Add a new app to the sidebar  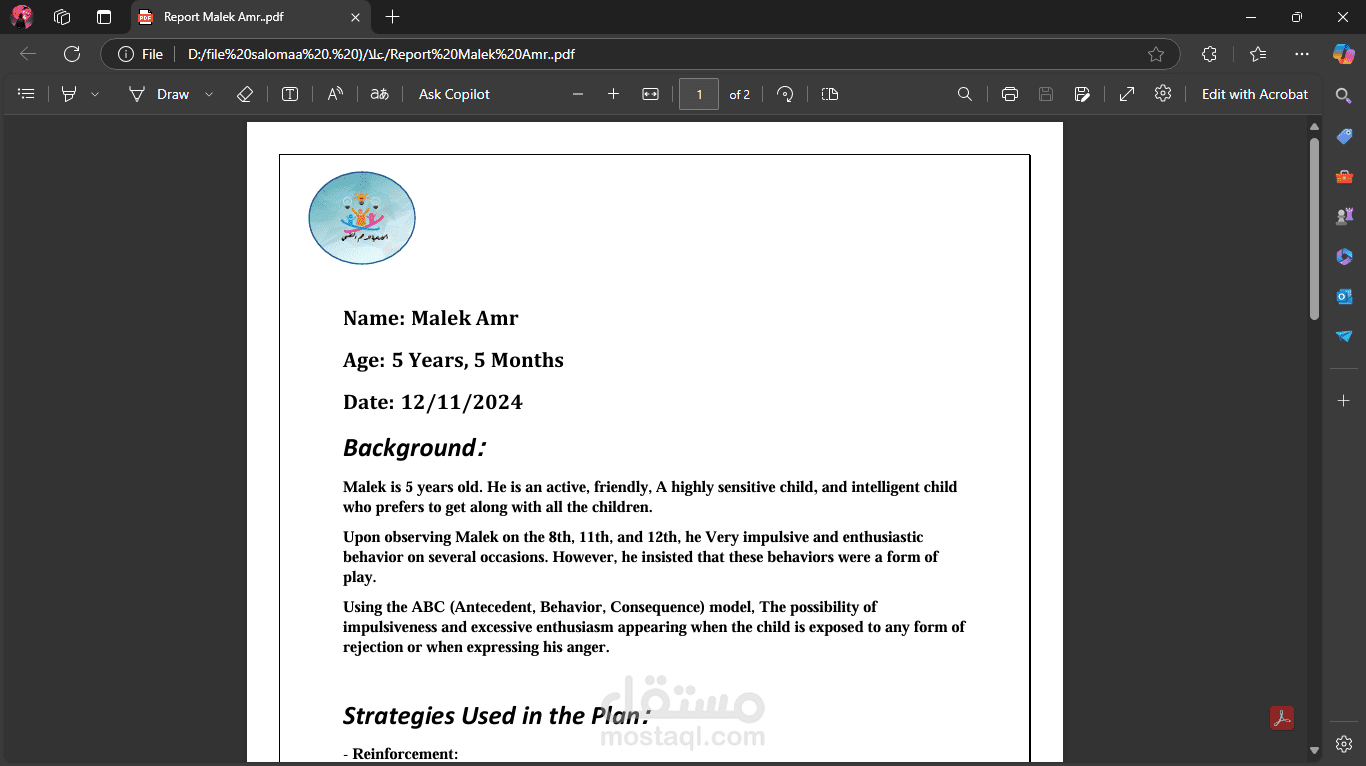(1344, 400)
